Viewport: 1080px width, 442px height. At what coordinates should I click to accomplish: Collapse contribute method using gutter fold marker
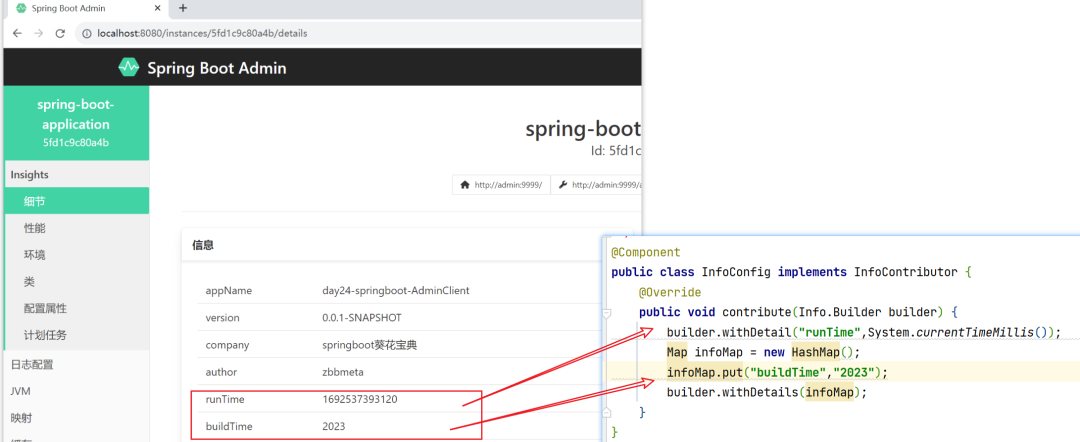point(606,313)
